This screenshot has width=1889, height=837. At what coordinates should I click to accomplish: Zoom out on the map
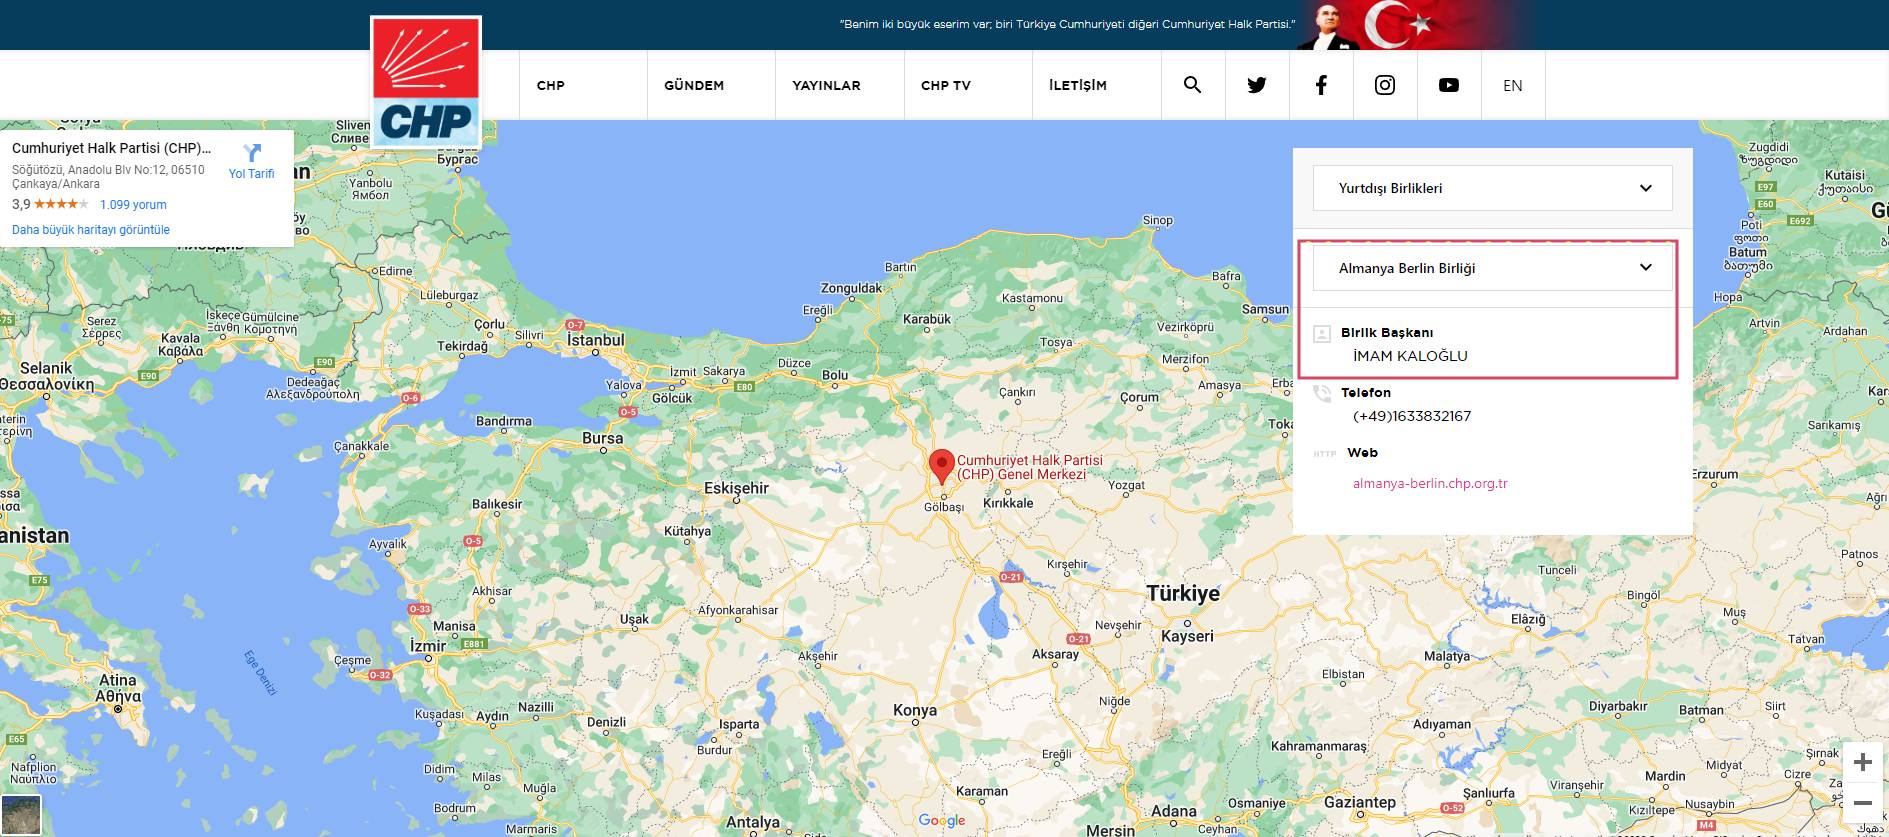[1862, 803]
